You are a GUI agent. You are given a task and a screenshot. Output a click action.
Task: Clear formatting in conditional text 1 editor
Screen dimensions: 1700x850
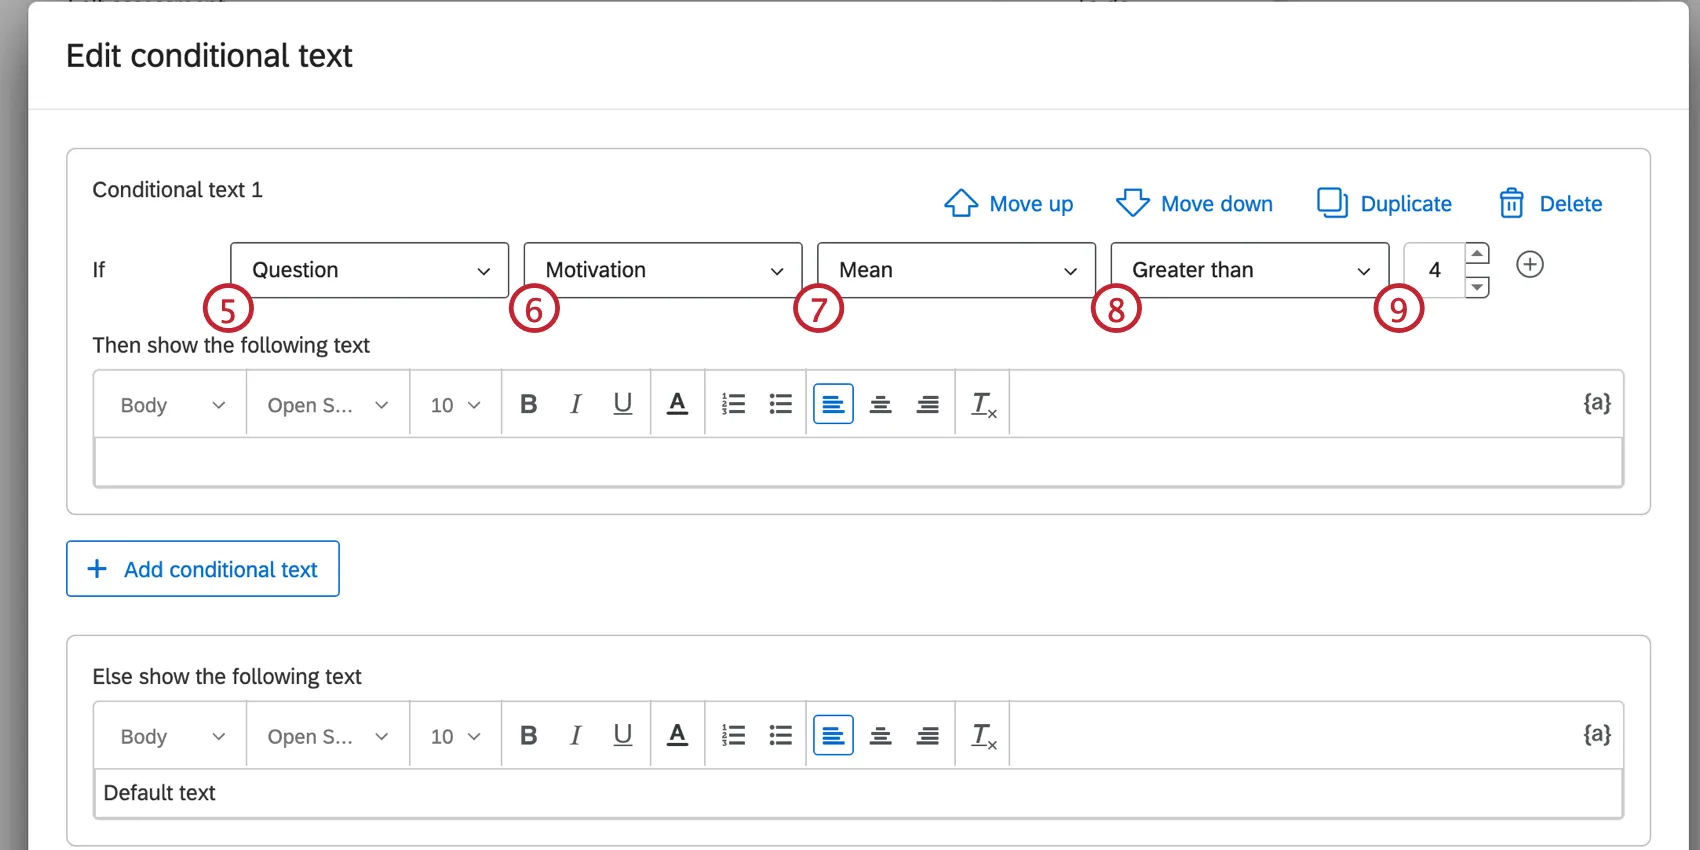point(983,404)
